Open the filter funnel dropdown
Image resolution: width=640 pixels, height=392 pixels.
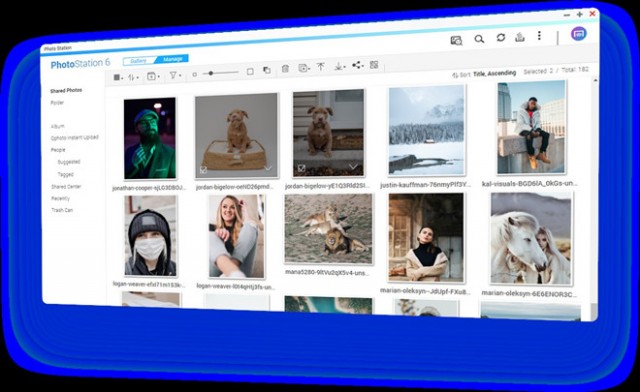(175, 75)
